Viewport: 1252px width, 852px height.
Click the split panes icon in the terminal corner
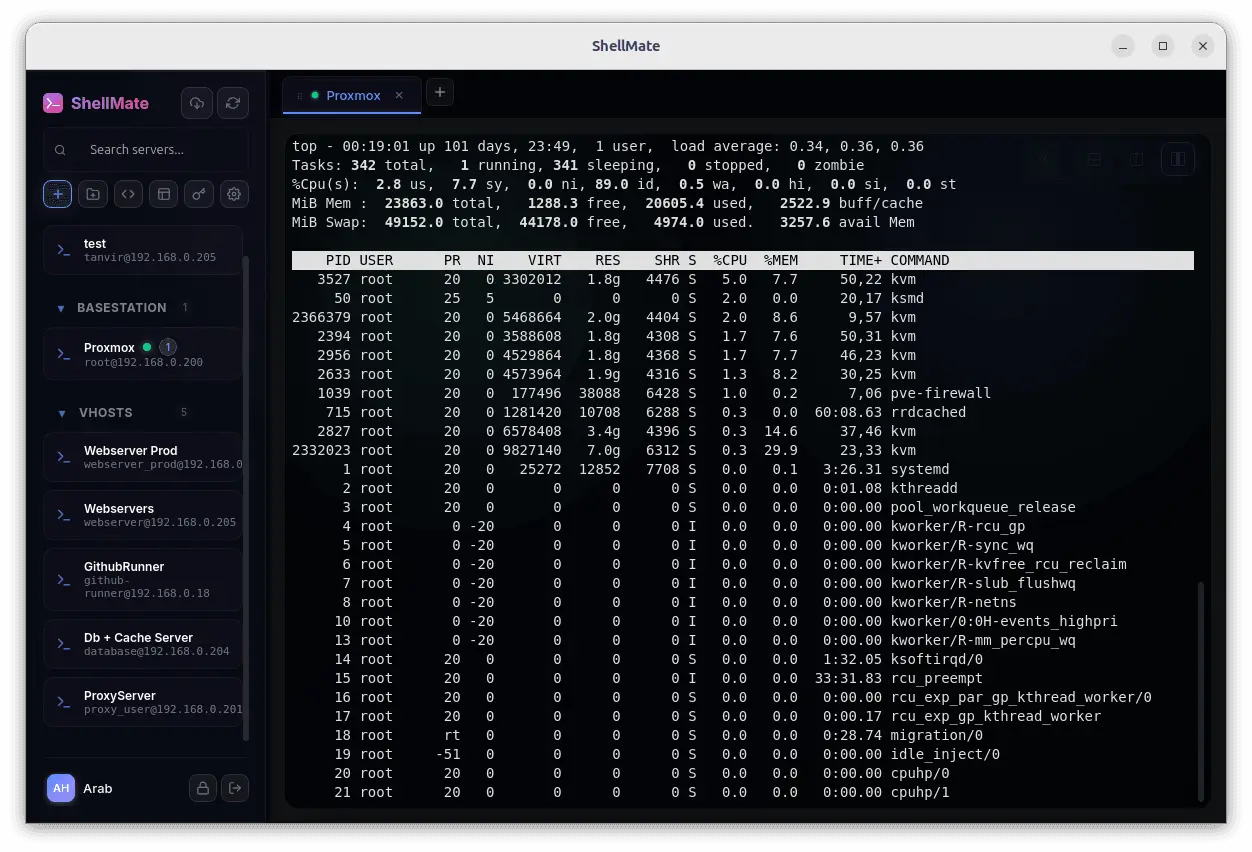coord(1178,159)
